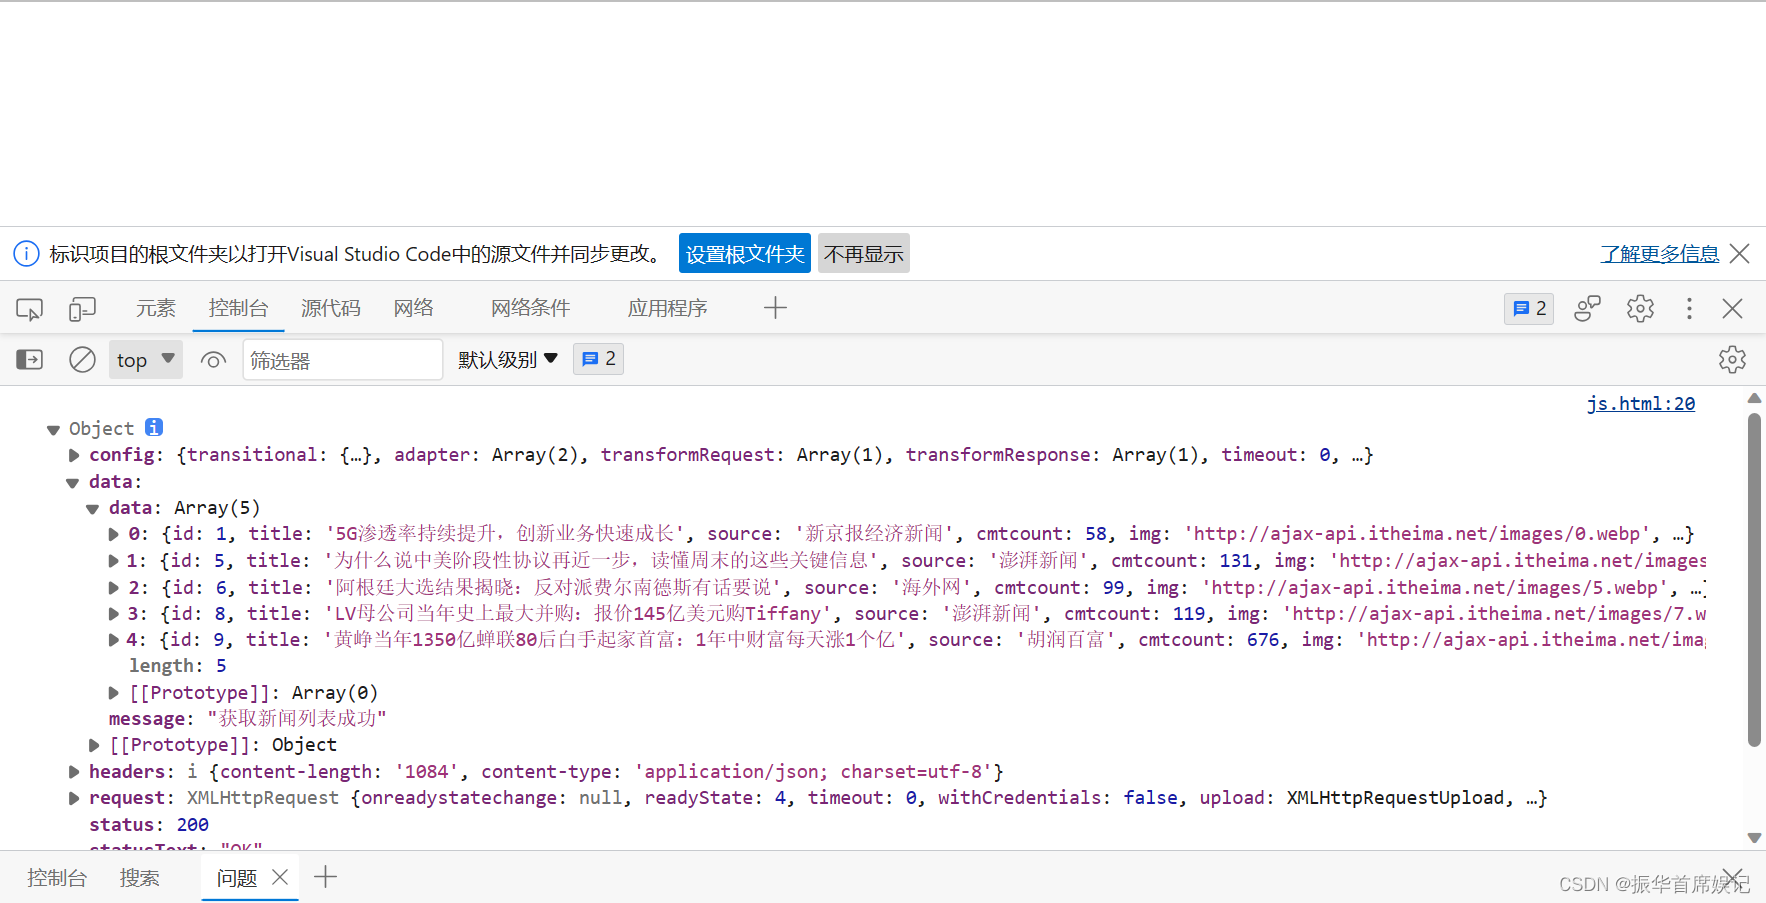Collapse the data Array(5) node
Image resolution: width=1766 pixels, height=903 pixels.
[93, 508]
